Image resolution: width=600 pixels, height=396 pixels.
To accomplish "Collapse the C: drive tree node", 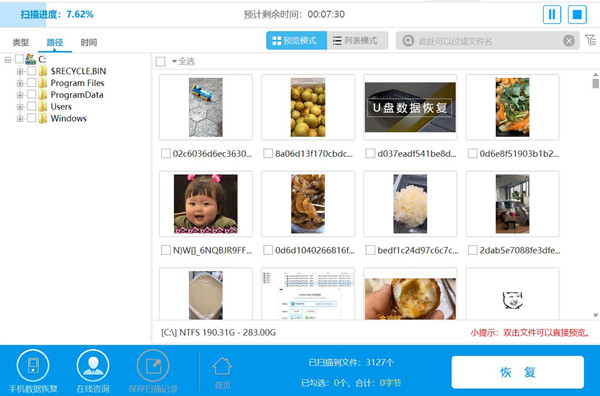I will click(x=8, y=60).
